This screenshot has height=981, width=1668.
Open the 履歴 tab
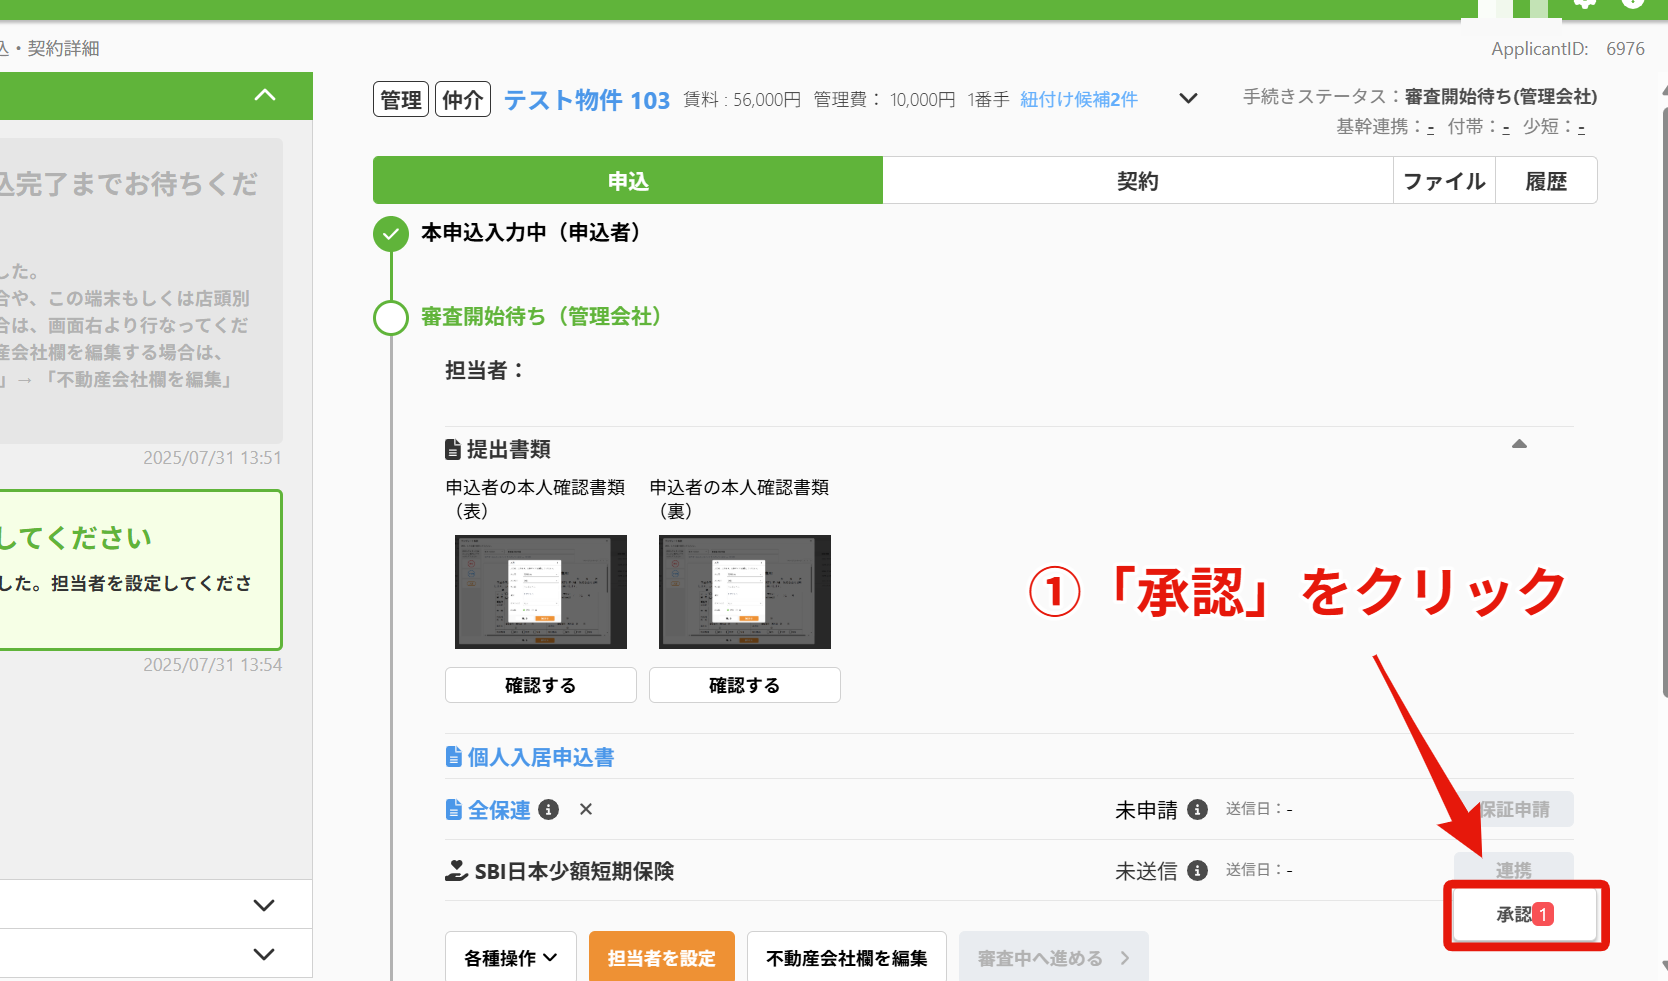1546,180
